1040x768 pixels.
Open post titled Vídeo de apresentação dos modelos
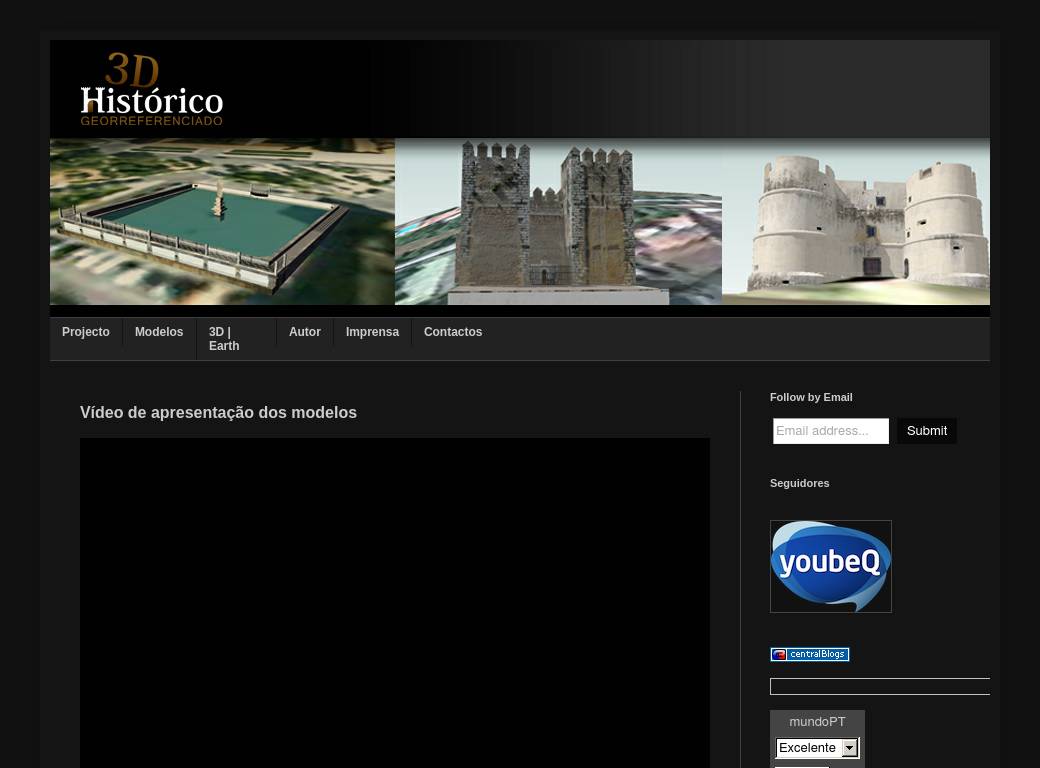[218, 413]
